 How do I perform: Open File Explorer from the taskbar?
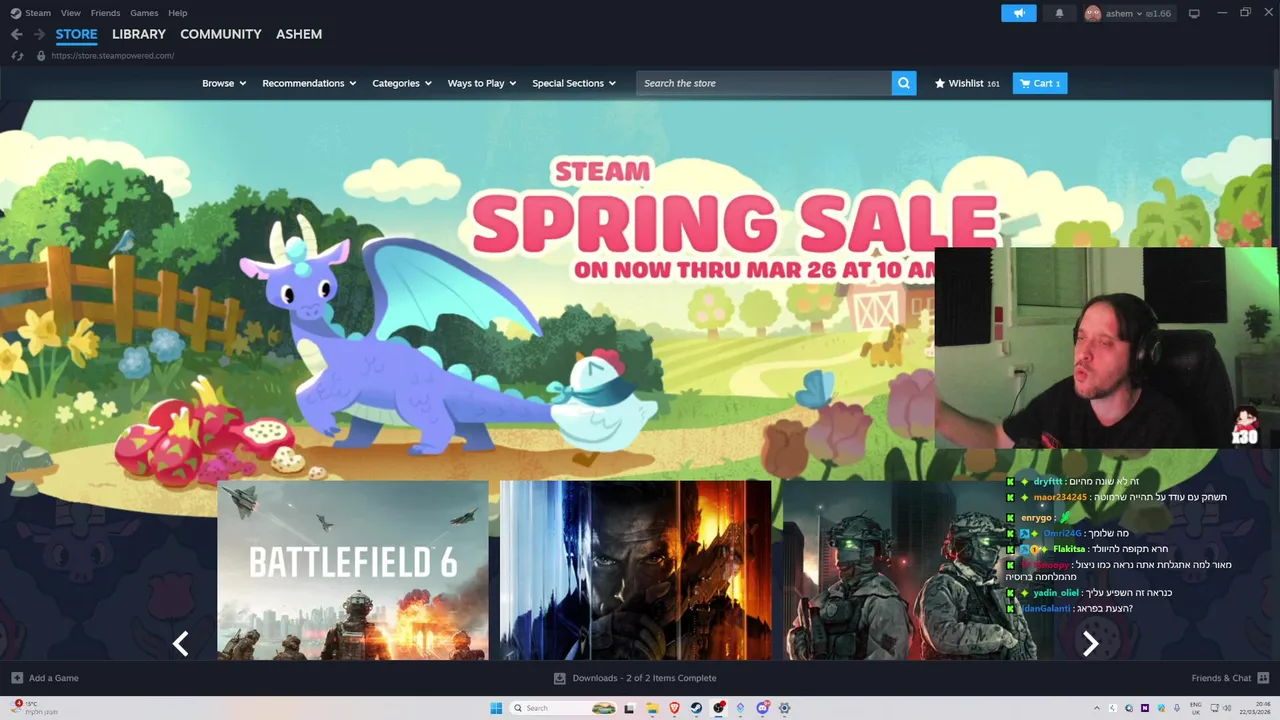(652, 708)
